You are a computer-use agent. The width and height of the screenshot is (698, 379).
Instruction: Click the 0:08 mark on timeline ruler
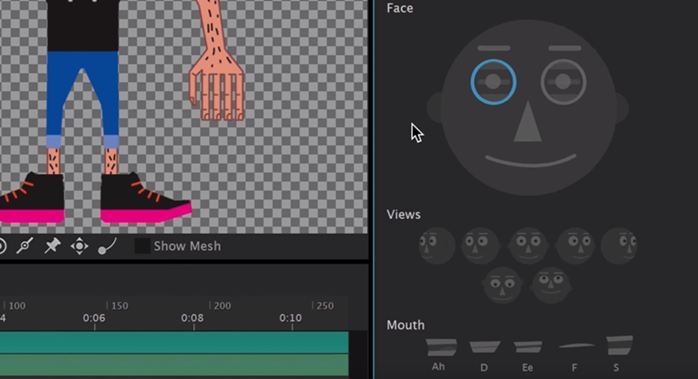192,318
